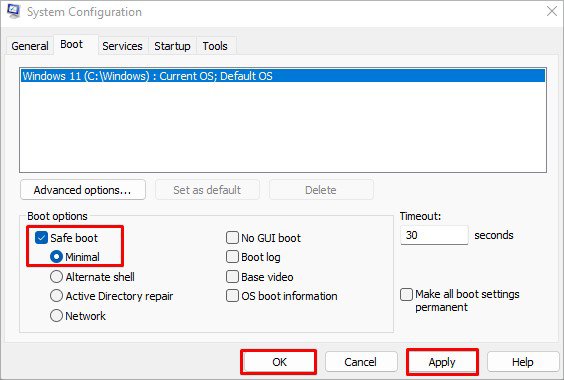
Task: Open Advanced options
Action: pyautogui.click(x=83, y=190)
